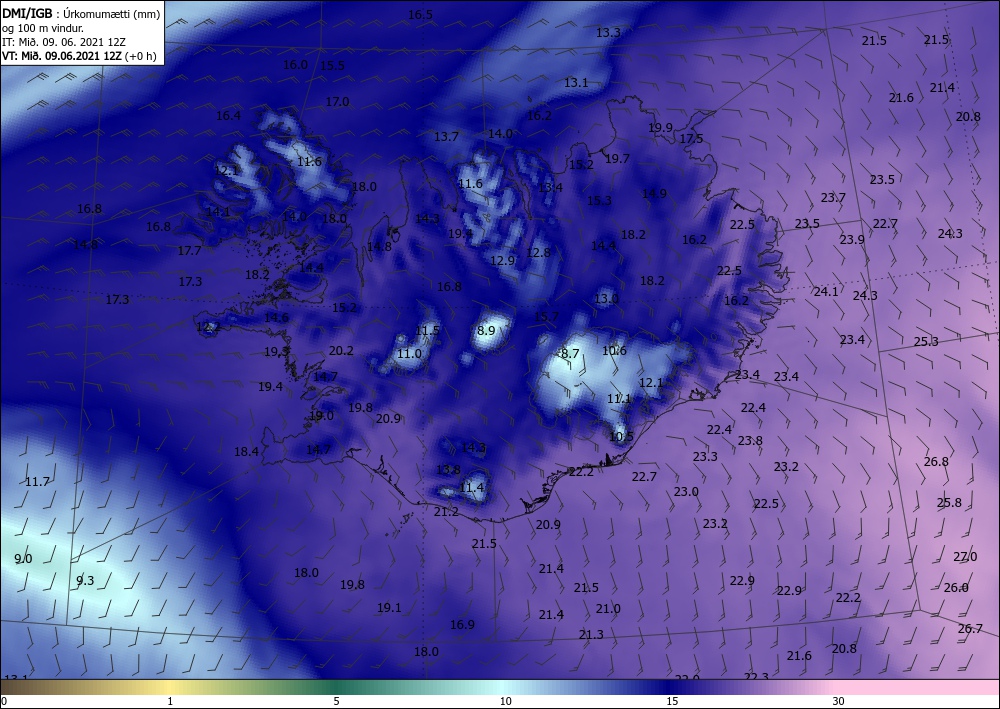Click the 5 label on the color scale
The height and width of the screenshot is (709, 1000).
336,701
